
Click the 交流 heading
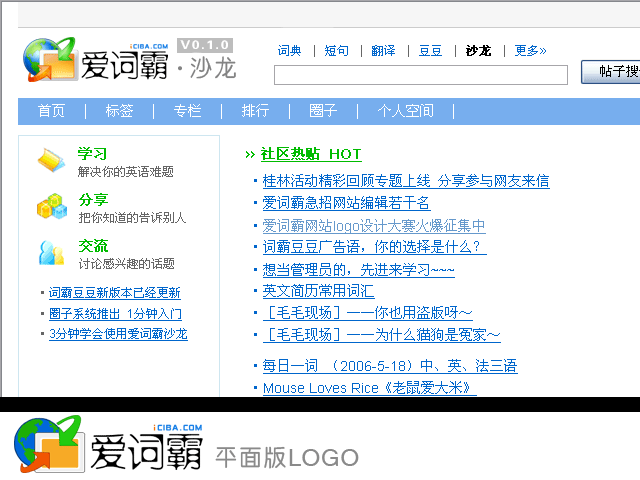[93, 246]
